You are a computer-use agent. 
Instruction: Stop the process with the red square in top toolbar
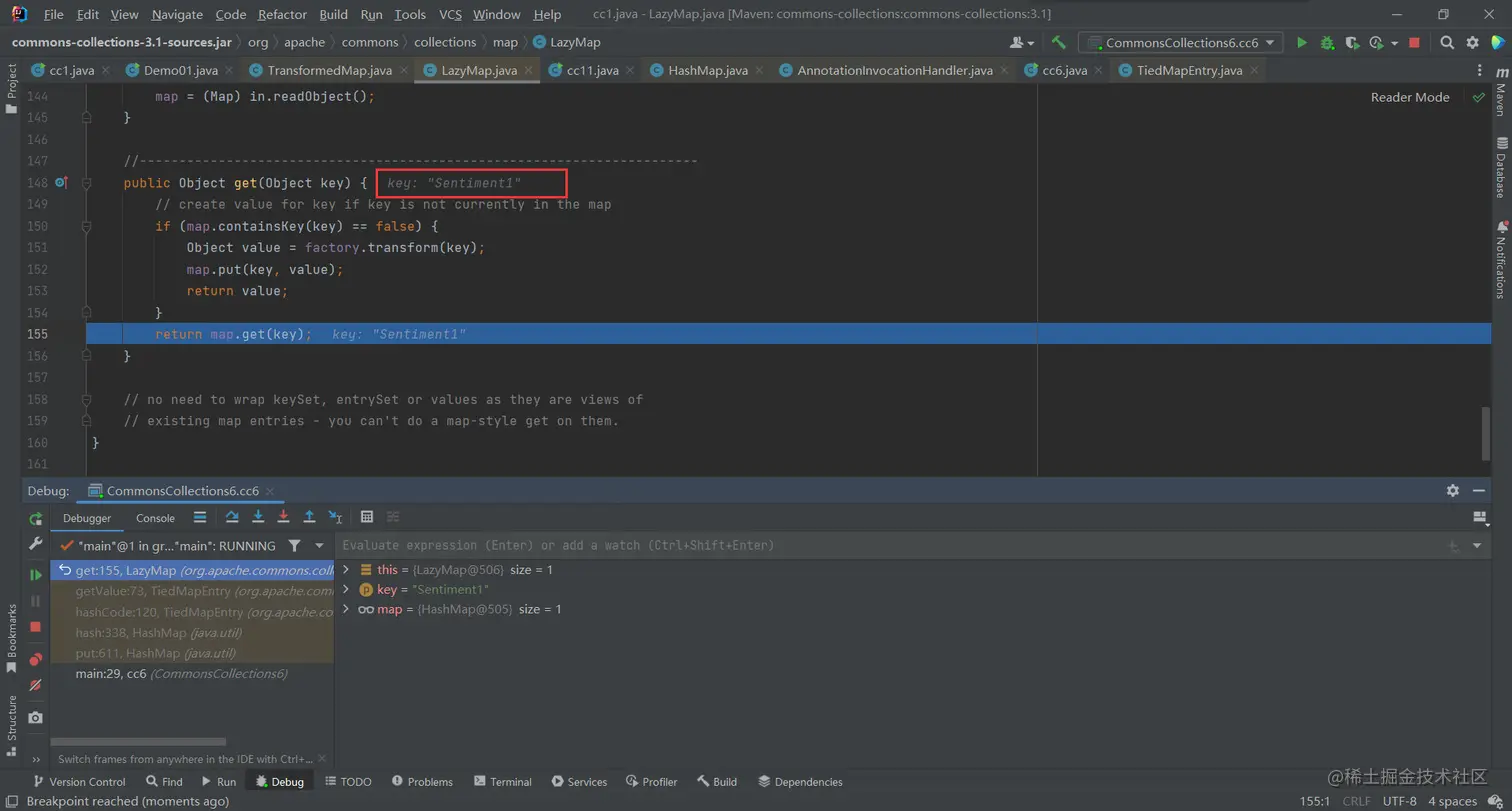pos(1414,43)
